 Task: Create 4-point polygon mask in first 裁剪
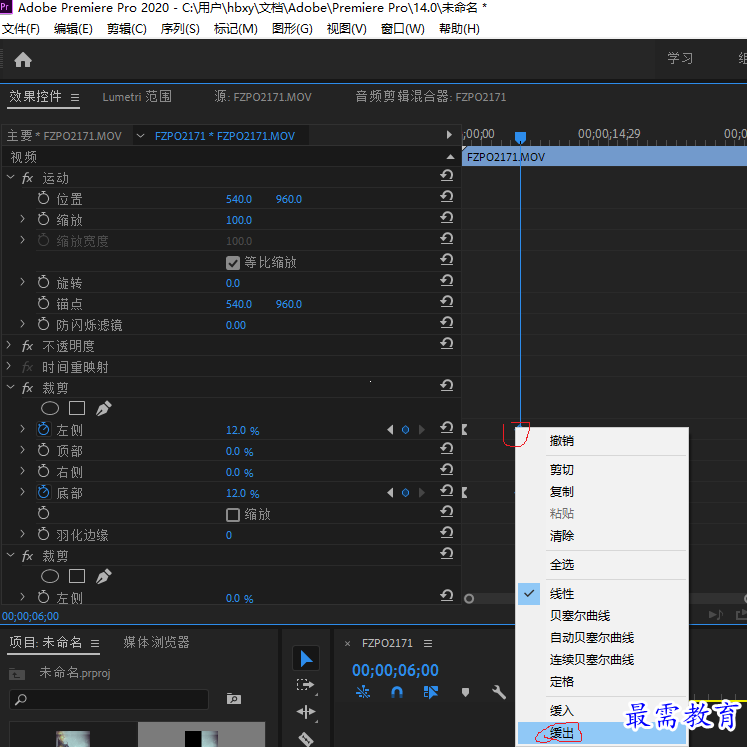[x=77, y=408]
